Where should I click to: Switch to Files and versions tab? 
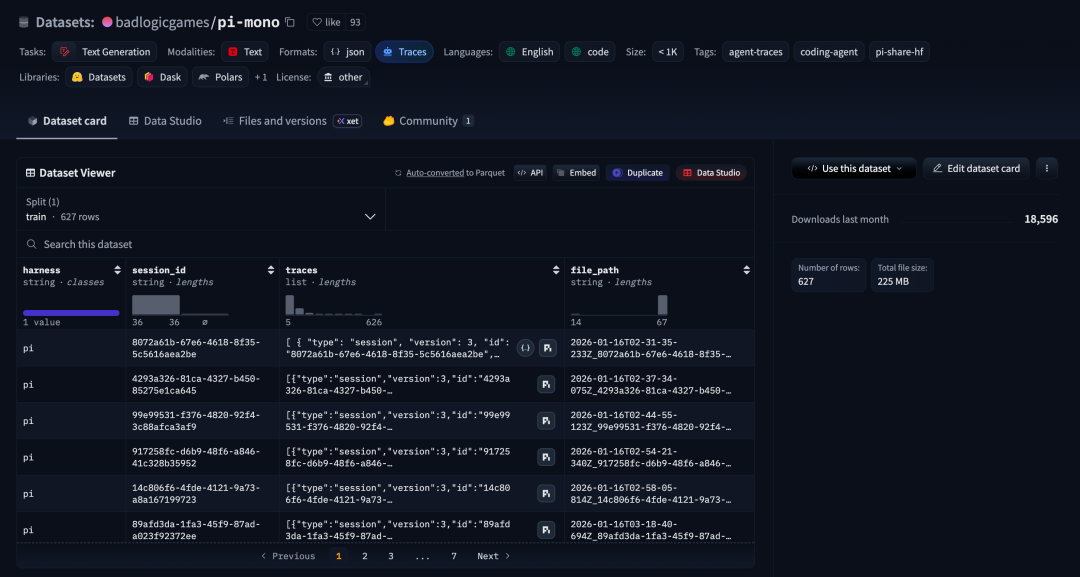[281, 121]
